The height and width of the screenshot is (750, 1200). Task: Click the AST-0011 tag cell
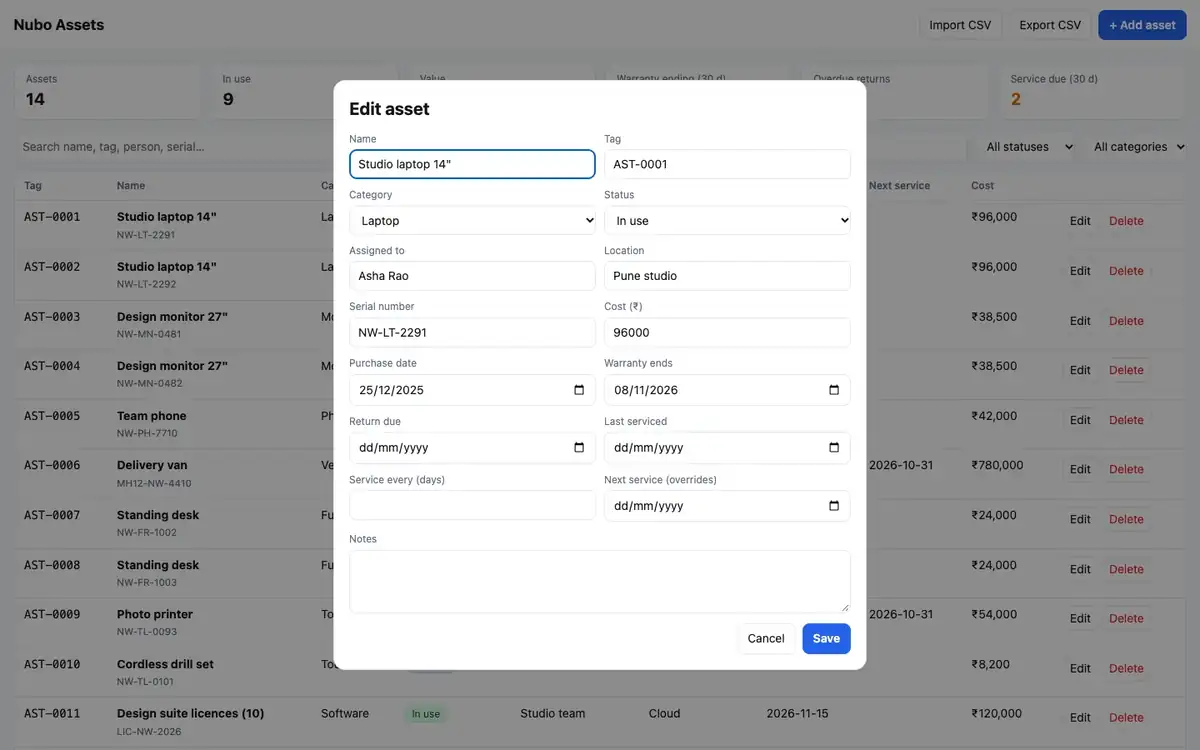click(52, 713)
